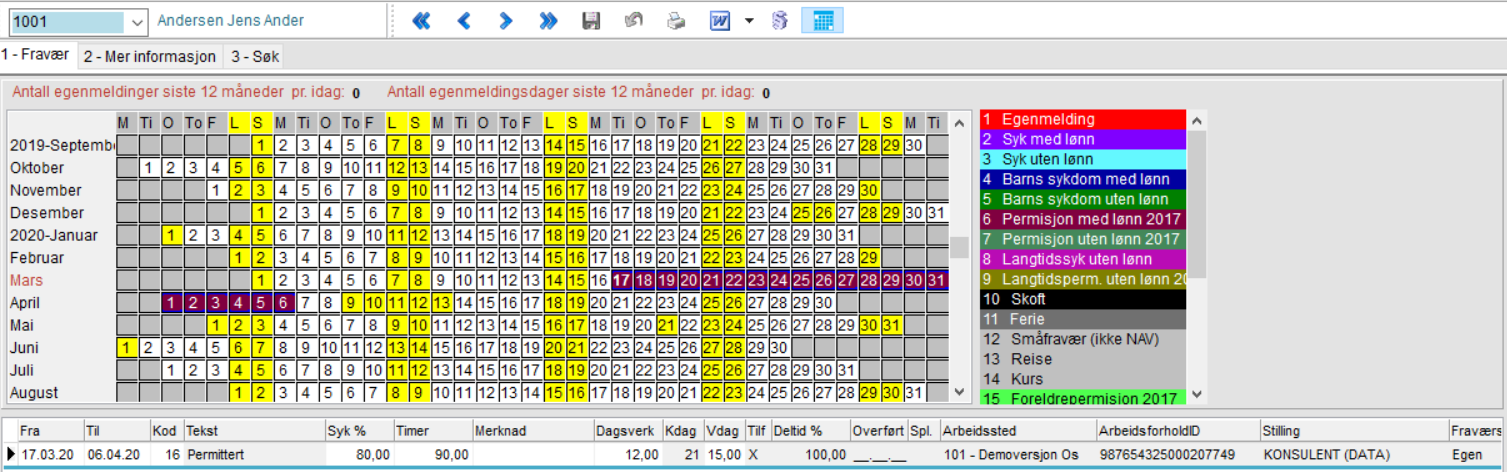Open the dropdown arrow beside Word icon
1507x472 pixels.
[x=749, y=21]
